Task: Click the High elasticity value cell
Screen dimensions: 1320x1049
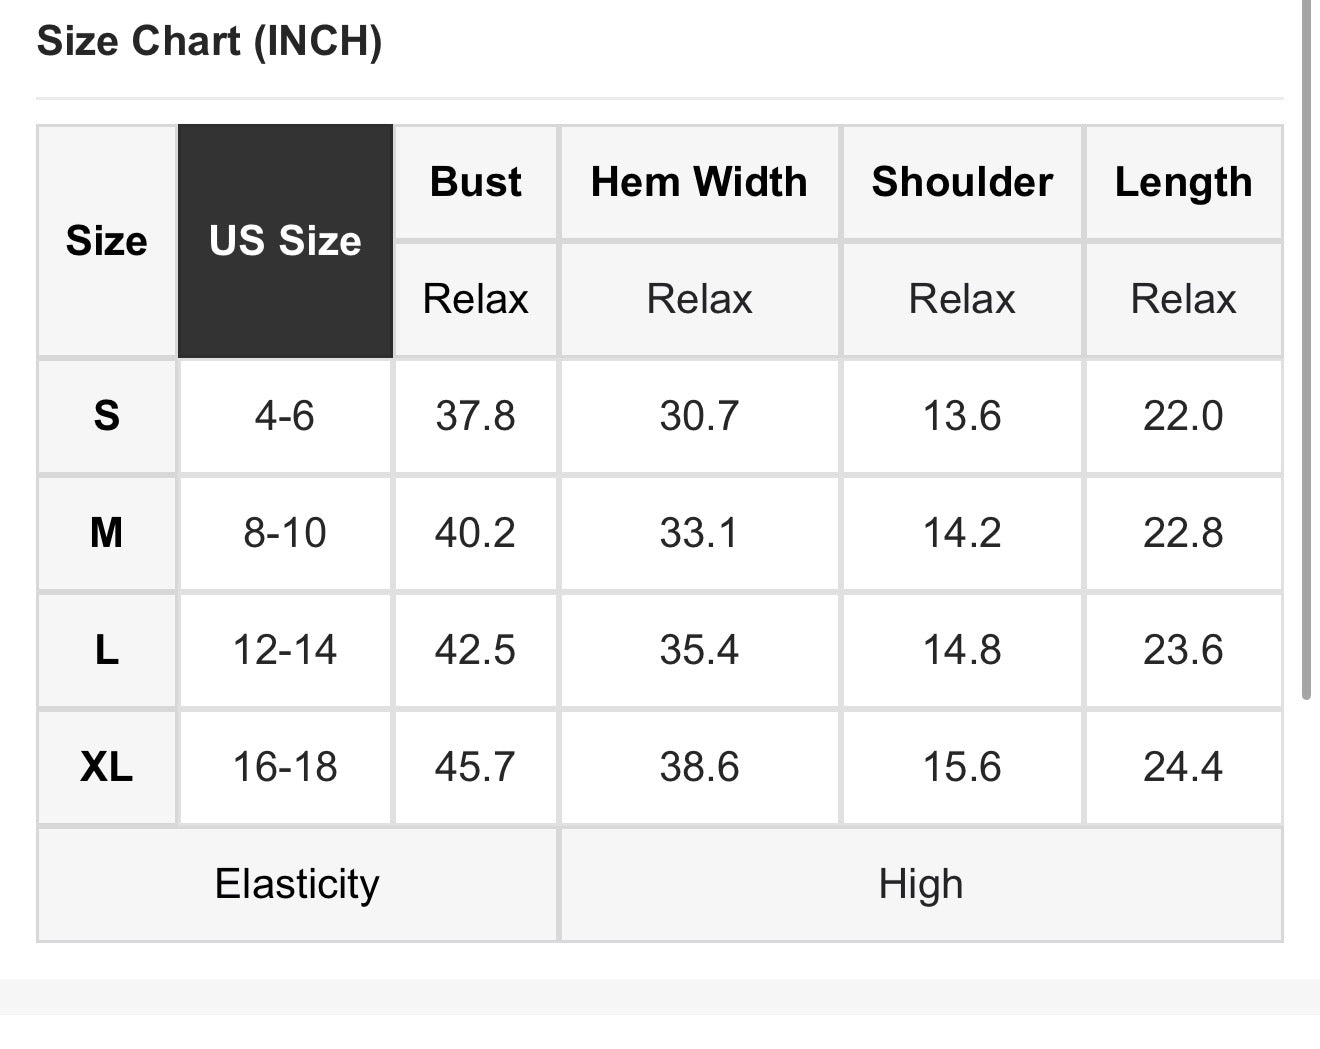Action: 921,884
